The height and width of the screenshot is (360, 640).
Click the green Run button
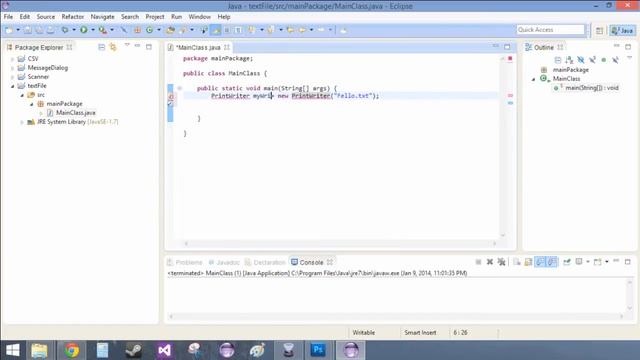pos(84,30)
